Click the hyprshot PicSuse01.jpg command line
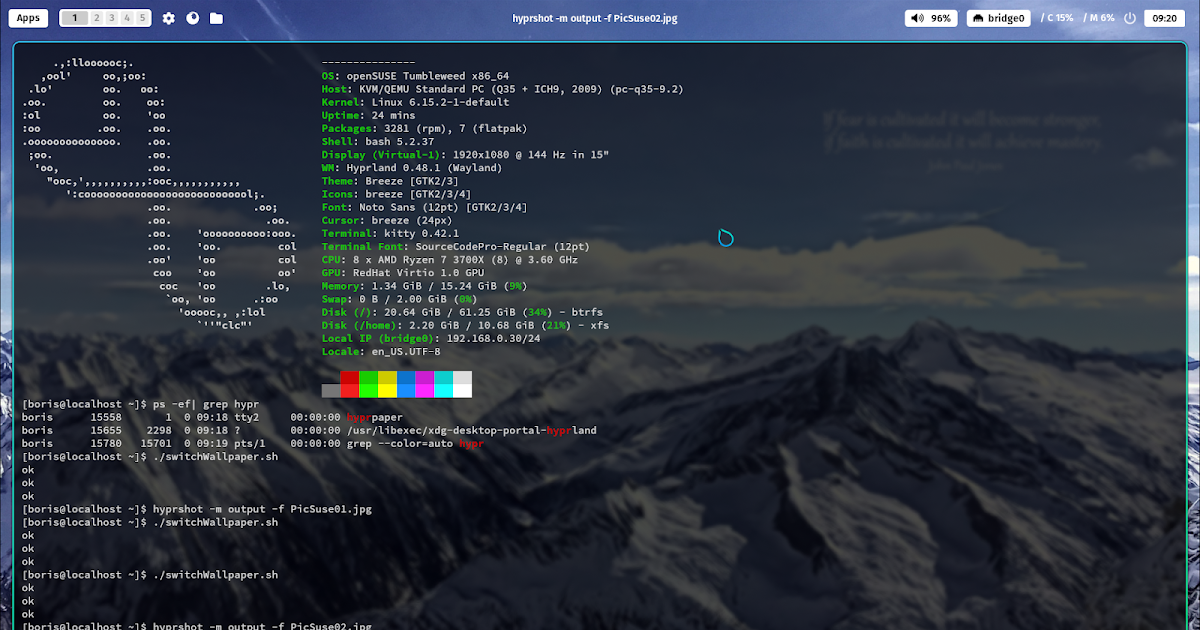Screen dimensions: 1200x630 pyautogui.click(x=262, y=509)
